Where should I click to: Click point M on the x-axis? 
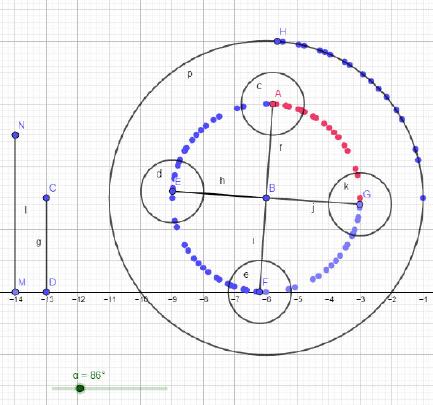15,292
